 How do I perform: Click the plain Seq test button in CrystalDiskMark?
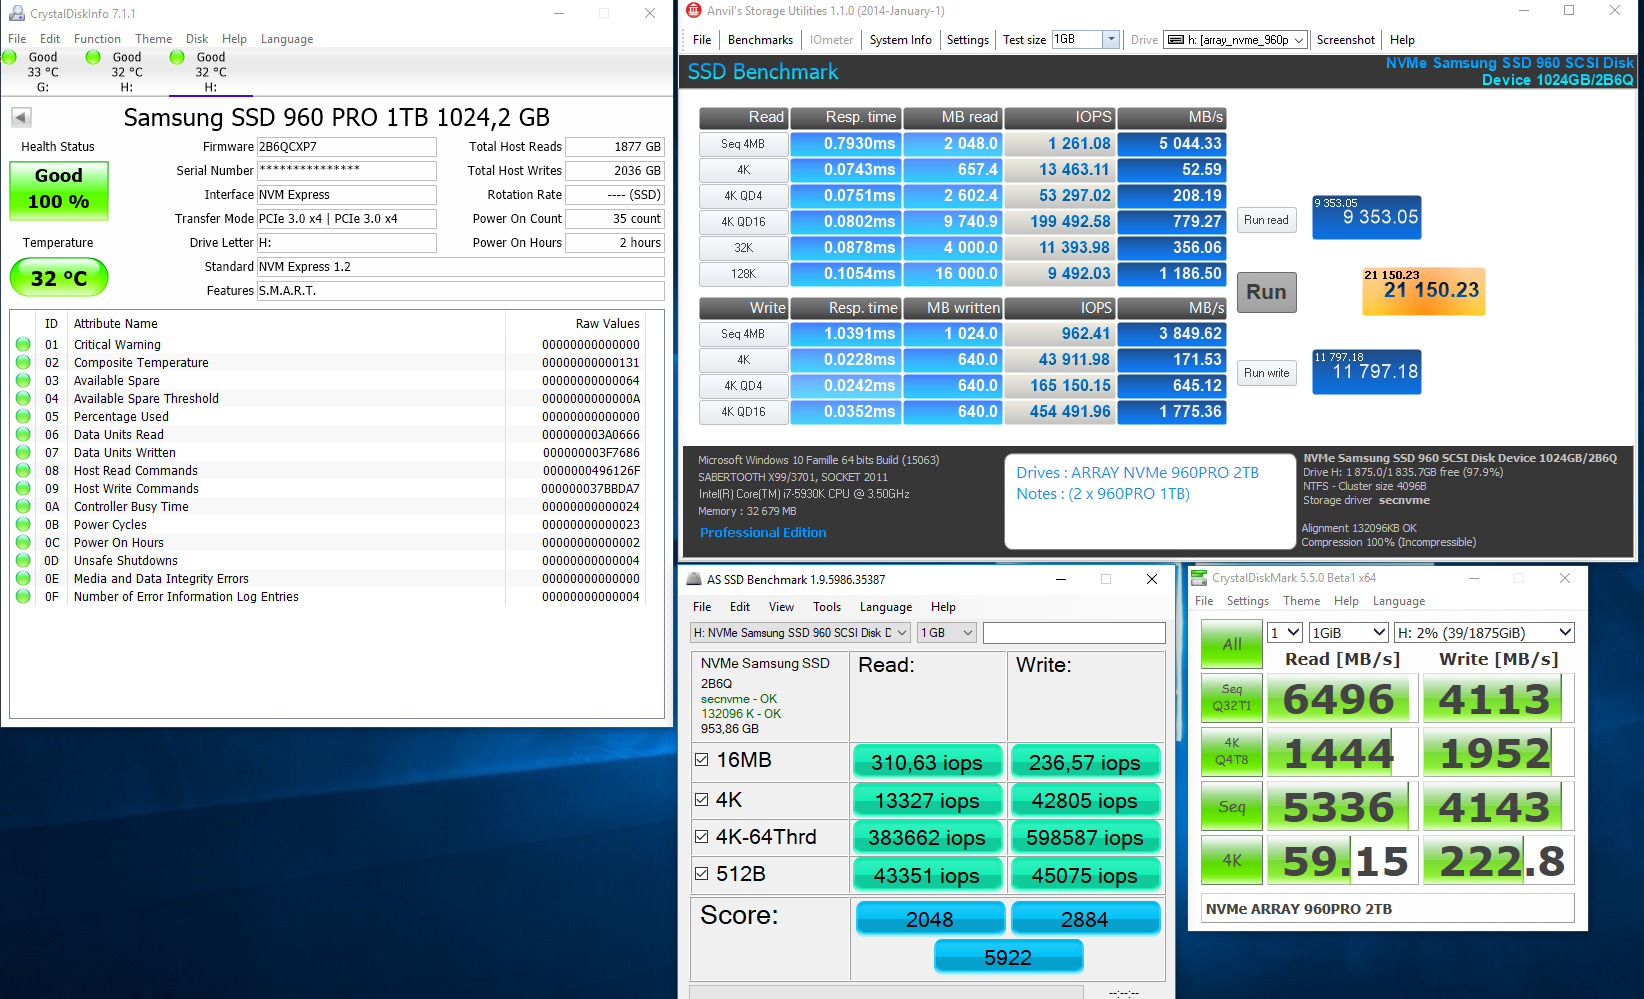tap(1232, 806)
